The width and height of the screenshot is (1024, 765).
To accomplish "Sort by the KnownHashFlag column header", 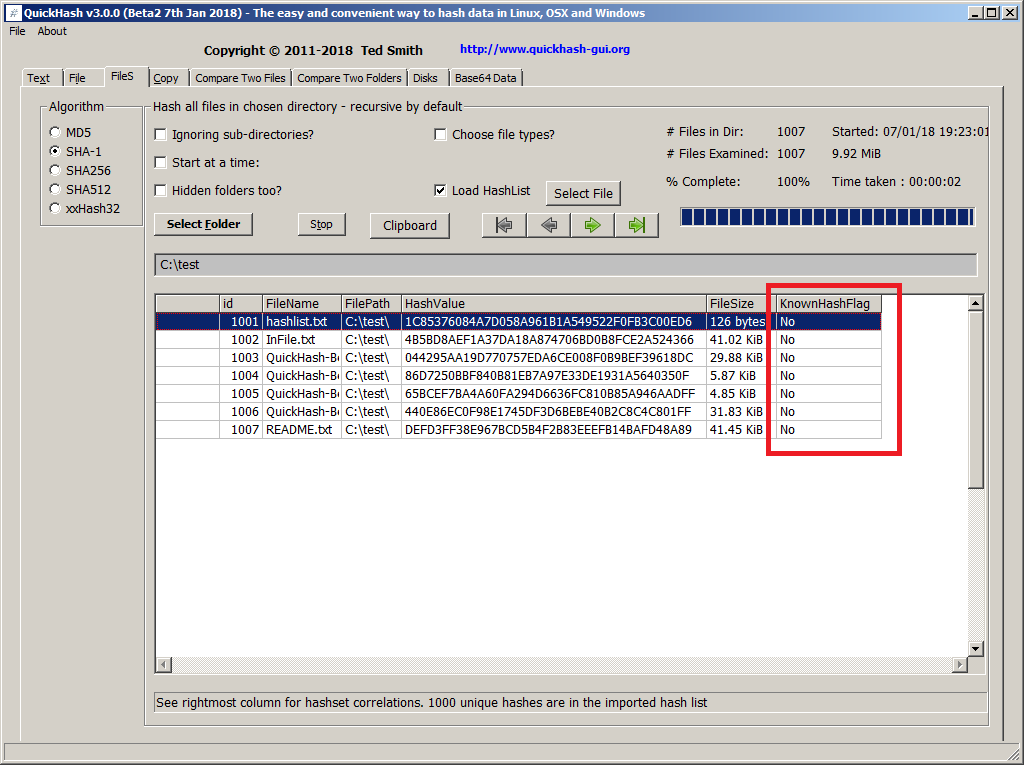I will (825, 303).
